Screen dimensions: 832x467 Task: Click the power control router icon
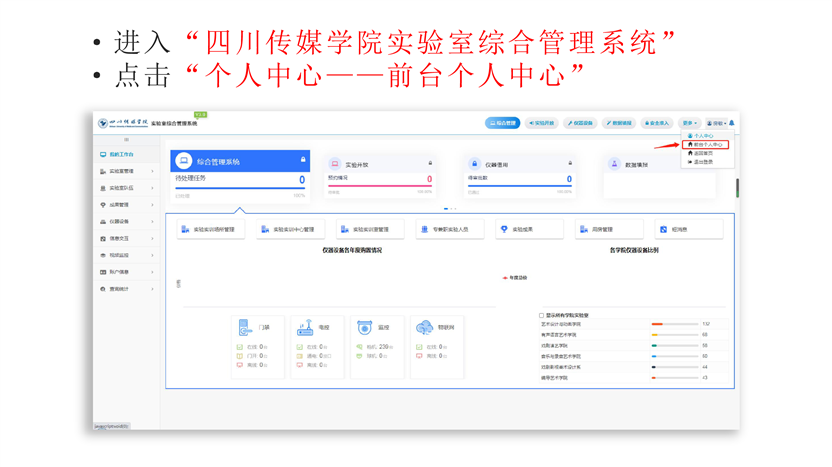[x=305, y=328]
